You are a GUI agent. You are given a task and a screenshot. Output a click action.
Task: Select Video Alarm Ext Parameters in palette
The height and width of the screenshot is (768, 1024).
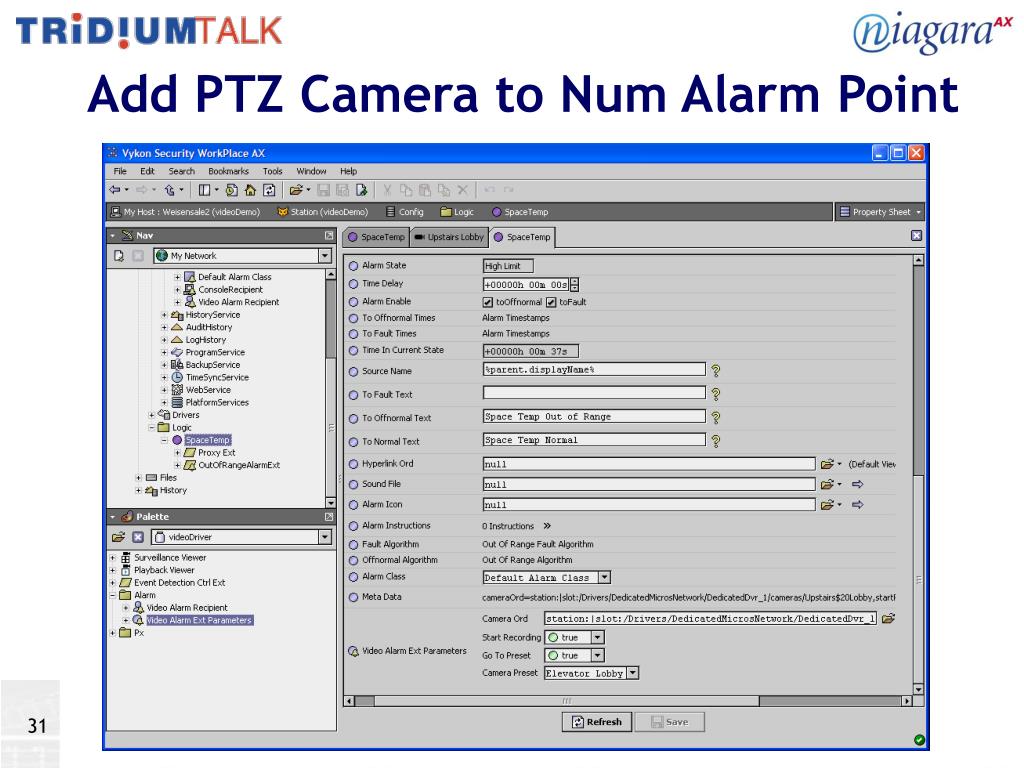click(199, 620)
